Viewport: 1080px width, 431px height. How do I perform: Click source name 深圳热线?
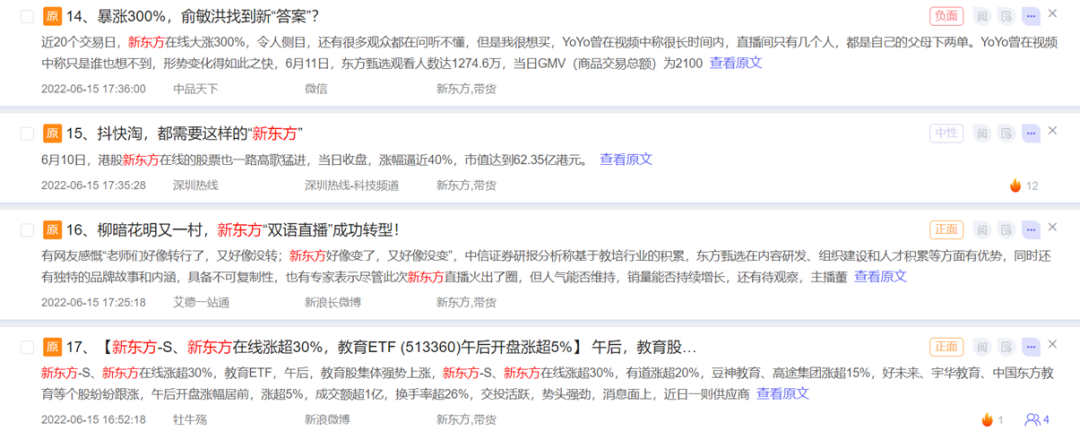point(196,185)
